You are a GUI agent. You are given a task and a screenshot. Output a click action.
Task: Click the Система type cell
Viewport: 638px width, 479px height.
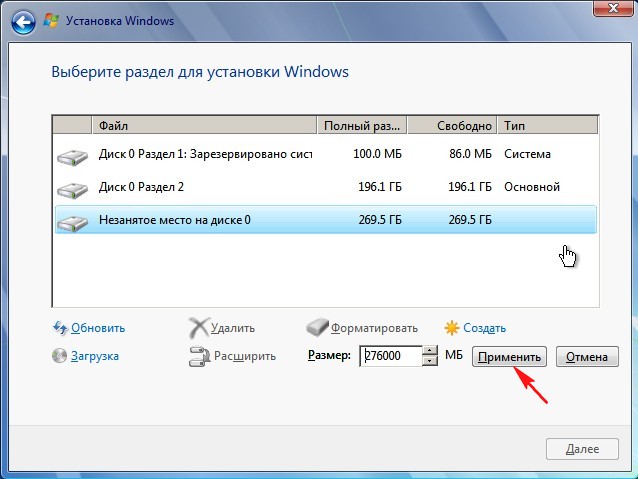(x=527, y=154)
